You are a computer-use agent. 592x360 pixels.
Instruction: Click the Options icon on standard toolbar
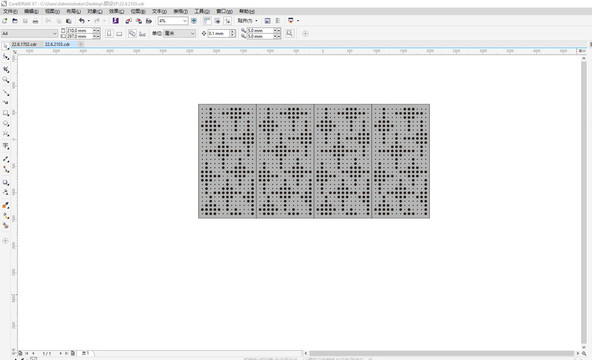[267, 21]
